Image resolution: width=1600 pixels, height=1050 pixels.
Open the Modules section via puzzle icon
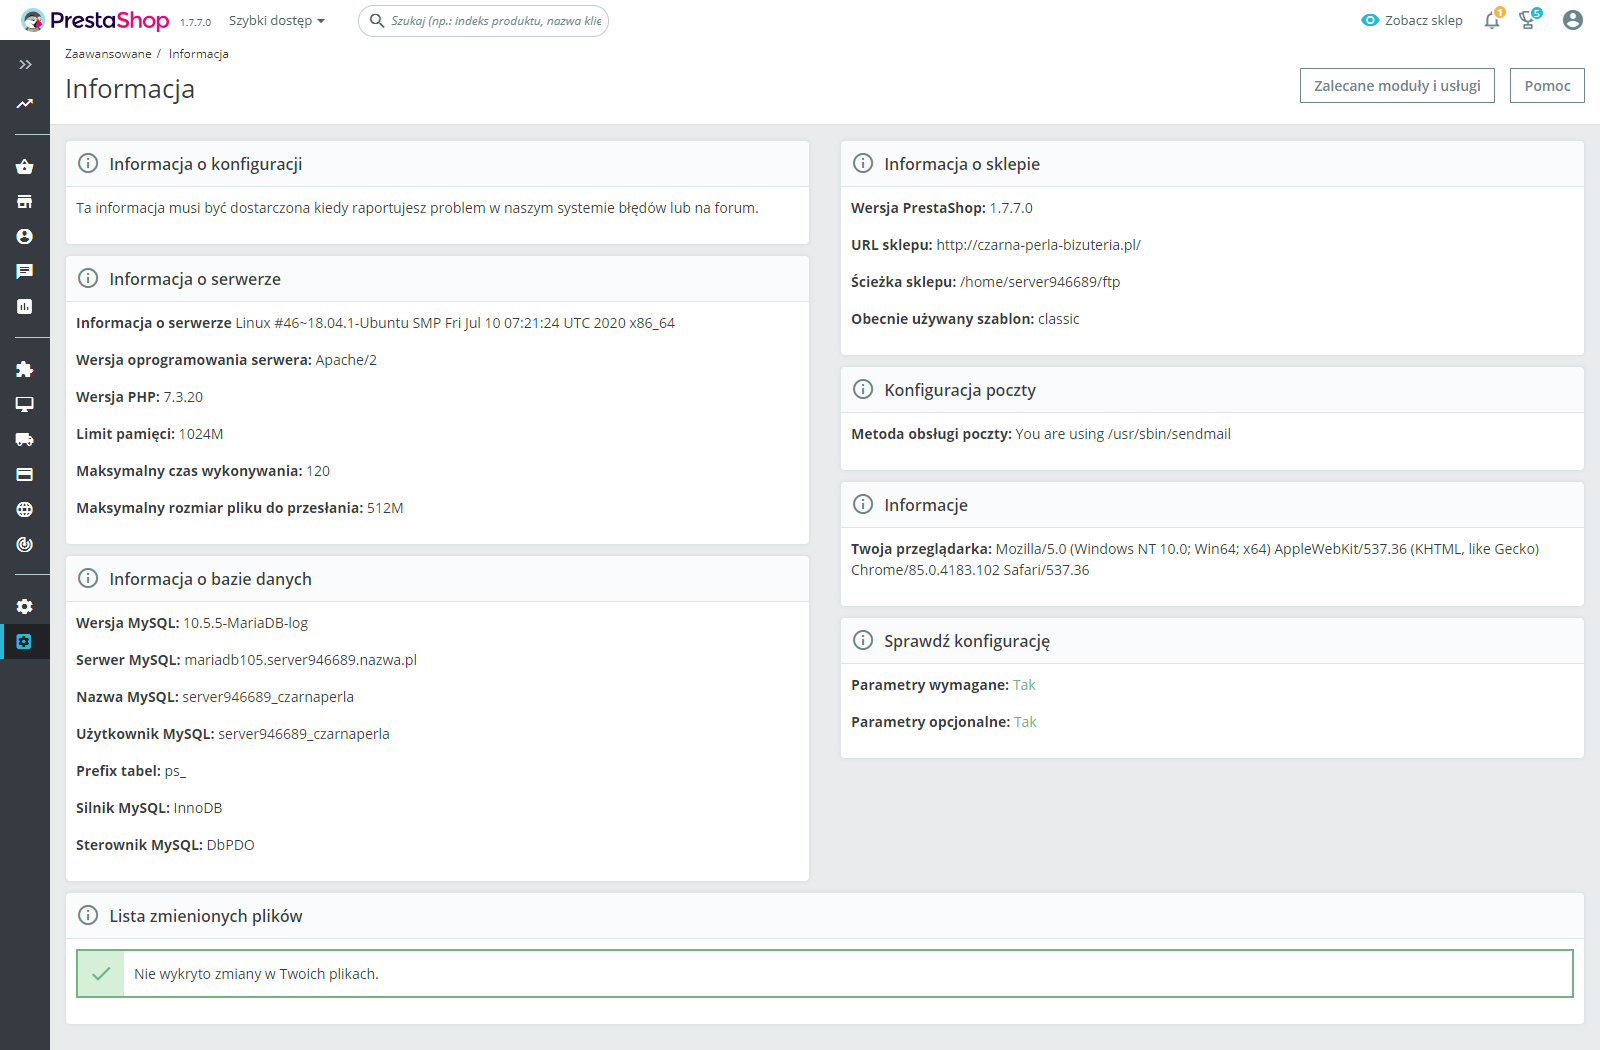pyautogui.click(x=24, y=369)
